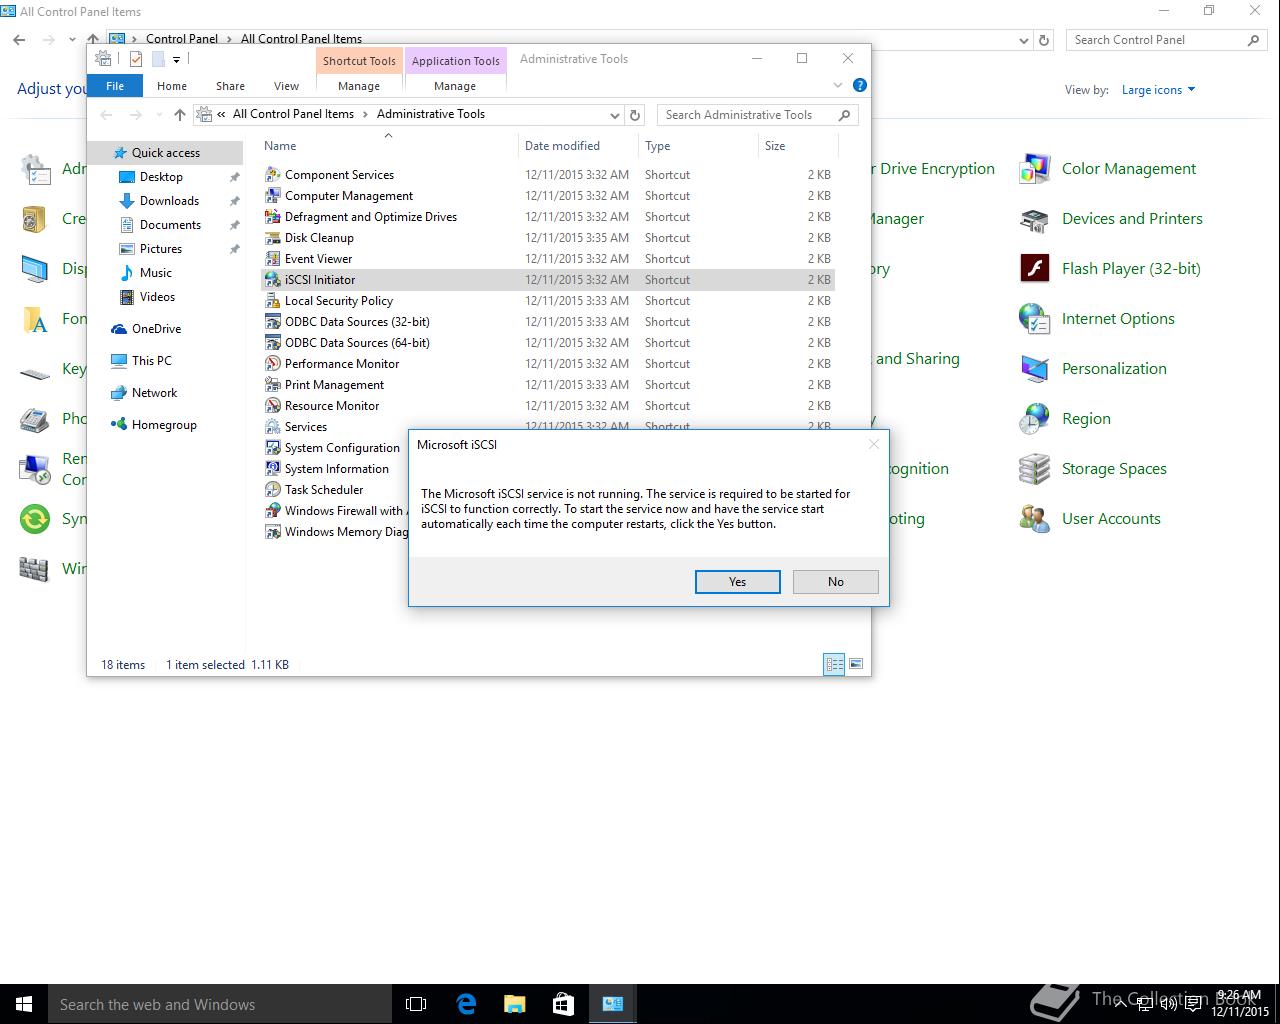The height and width of the screenshot is (1024, 1280).
Task: Open Internet Options in Control Panel
Action: coord(1118,319)
